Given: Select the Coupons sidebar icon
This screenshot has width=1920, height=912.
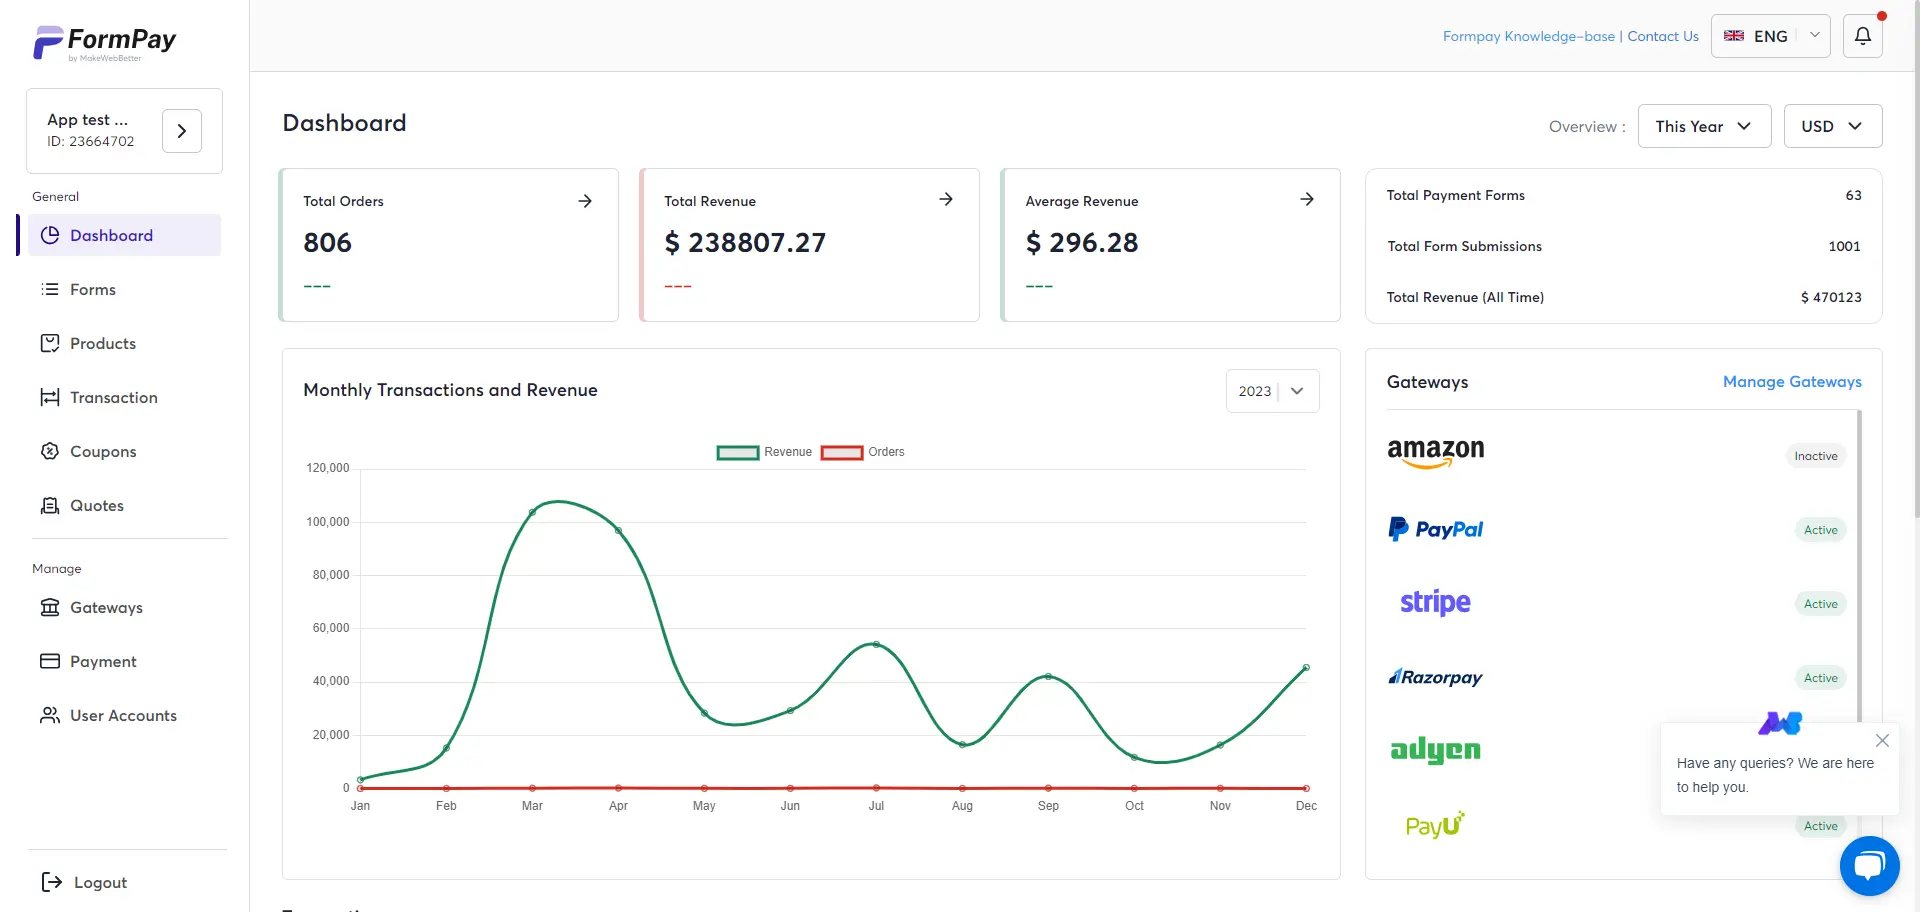Looking at the screenshot, I should point(50,451).
